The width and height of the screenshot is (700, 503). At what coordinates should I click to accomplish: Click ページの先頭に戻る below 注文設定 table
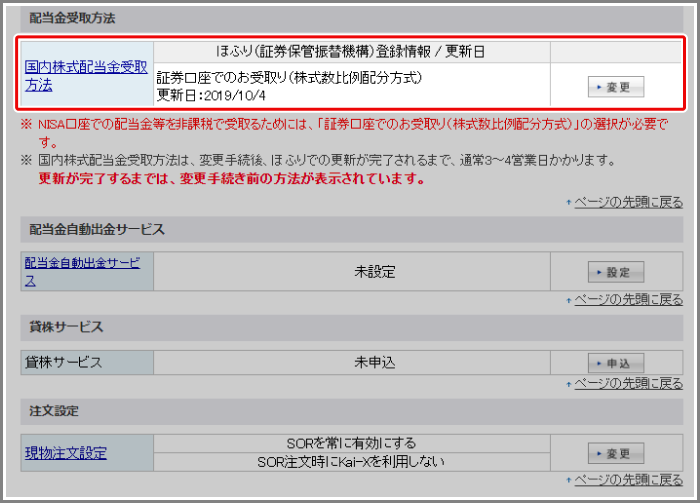point(628,480)
